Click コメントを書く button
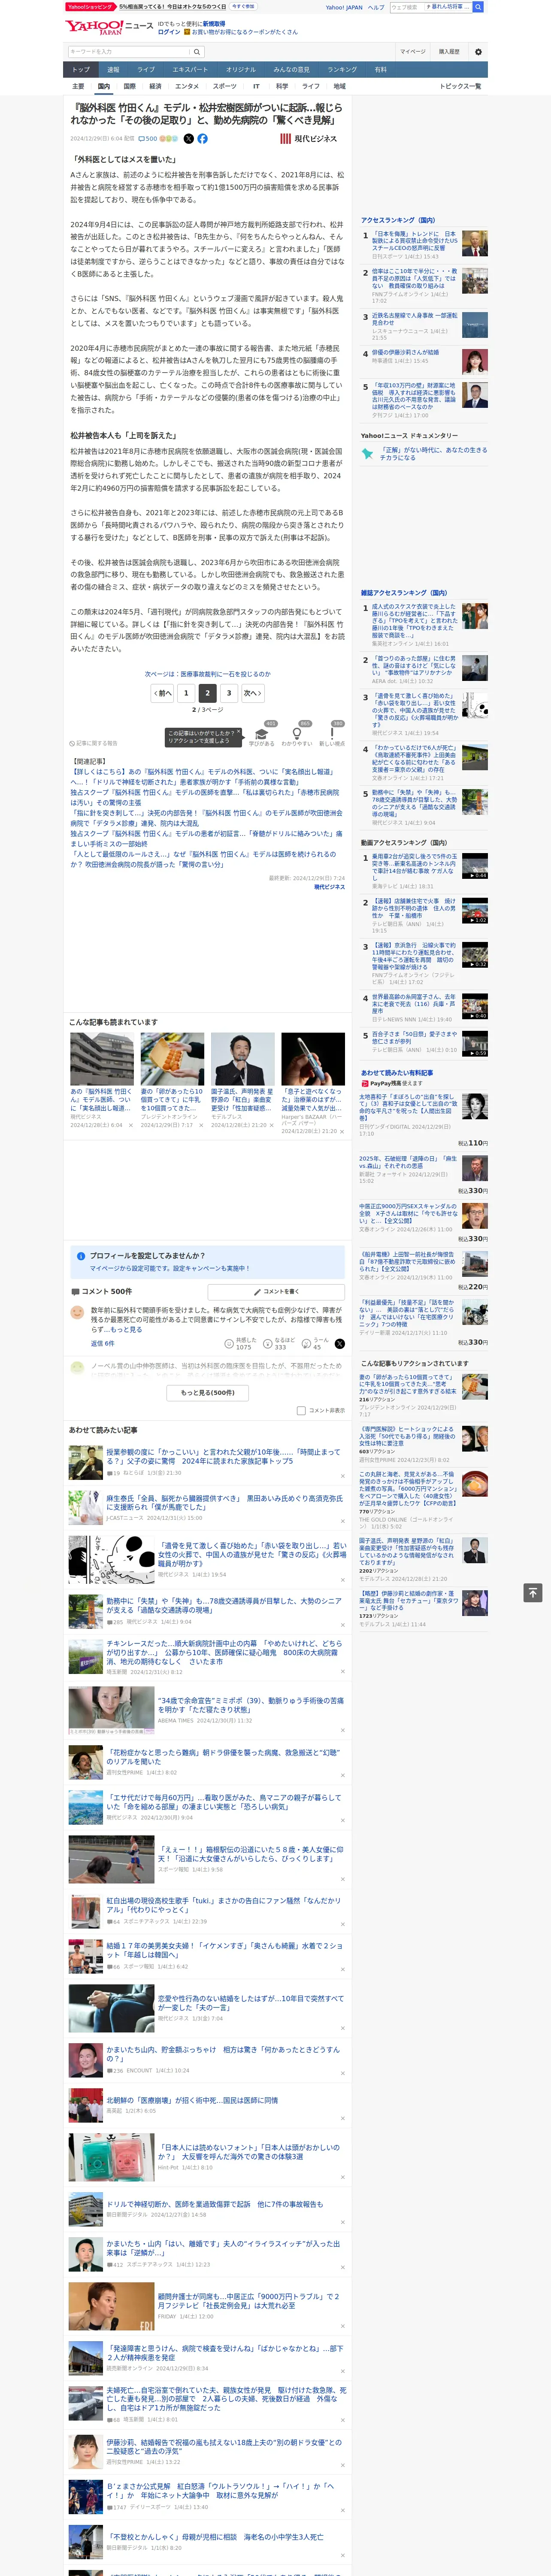The height and width of the screenshot is (2576, 551). point(277,1291)
